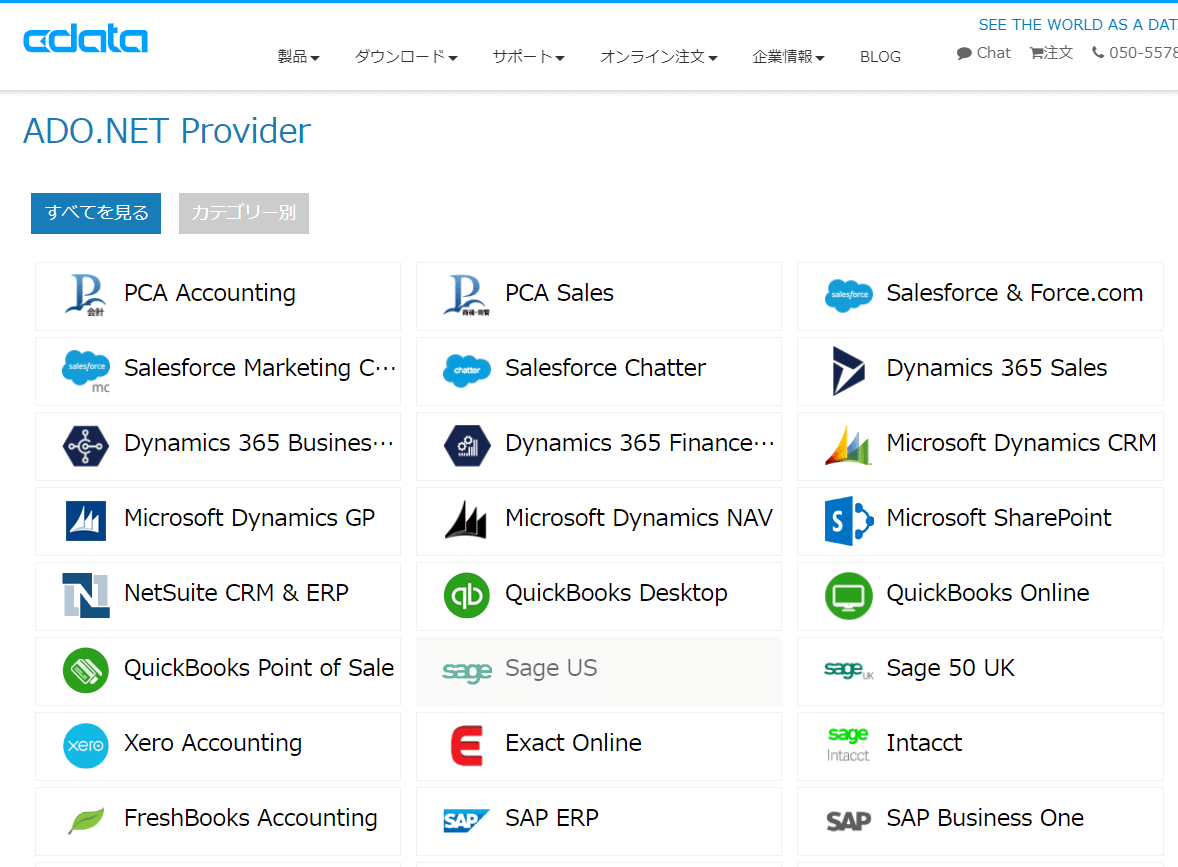Expand the オンライン注文 dropdown menu
This screenshot has width=1178, height=867.
click(658, 56)
